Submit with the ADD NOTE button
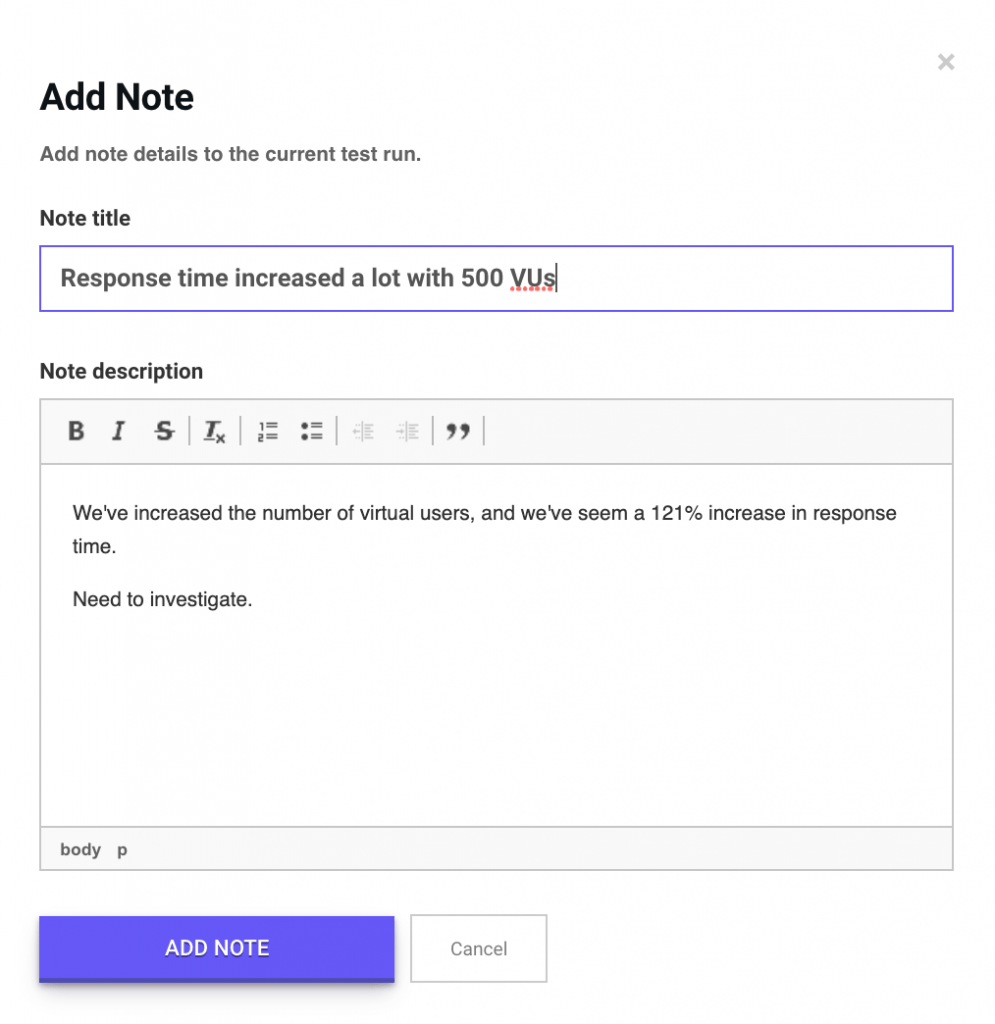The image size is (995, 1024). (217, 948)
